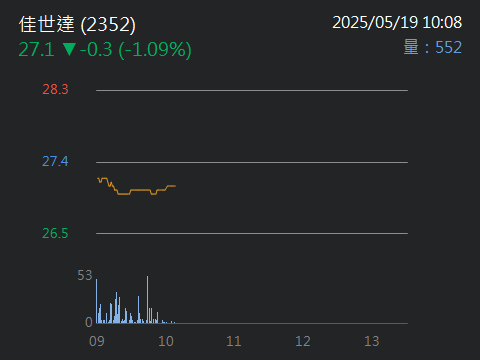
Task: Click the 28.3 upper limit gridline
Action: (x=252, y=90)
